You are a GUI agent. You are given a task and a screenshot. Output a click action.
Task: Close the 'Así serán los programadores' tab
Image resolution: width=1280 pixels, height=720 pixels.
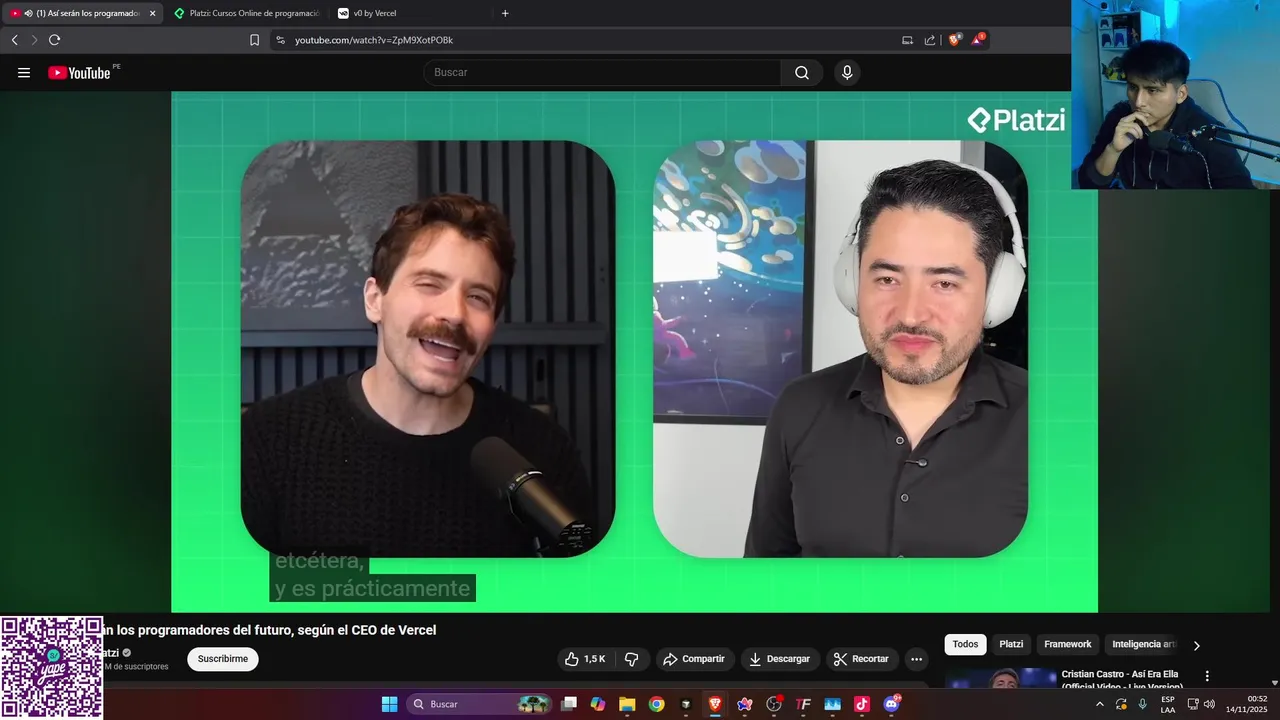click(x=152, y=13)
